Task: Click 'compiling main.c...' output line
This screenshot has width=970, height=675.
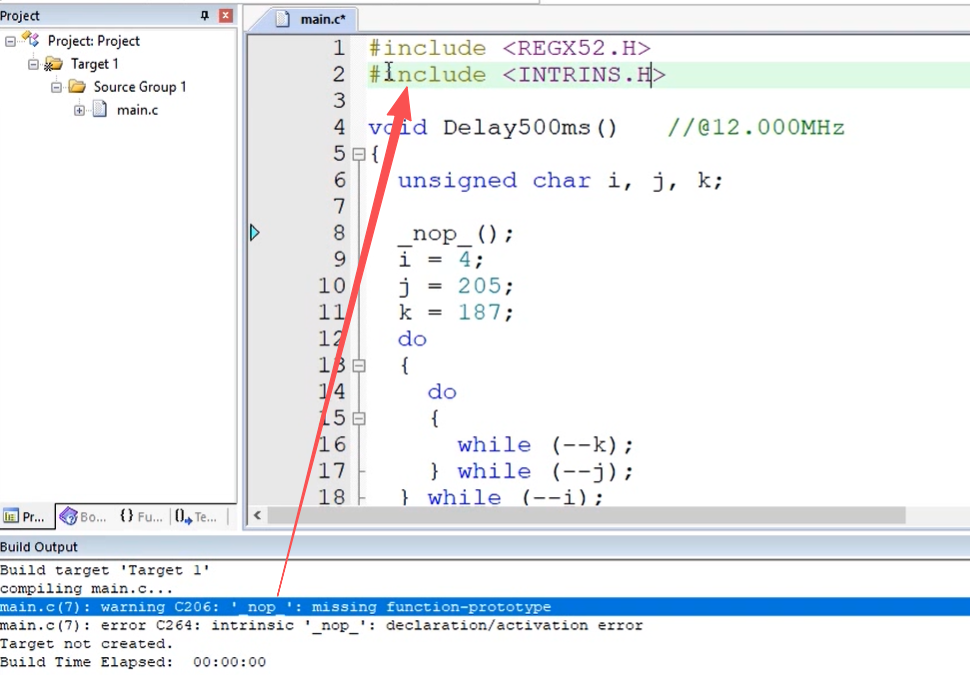Action: pos(87,588)
